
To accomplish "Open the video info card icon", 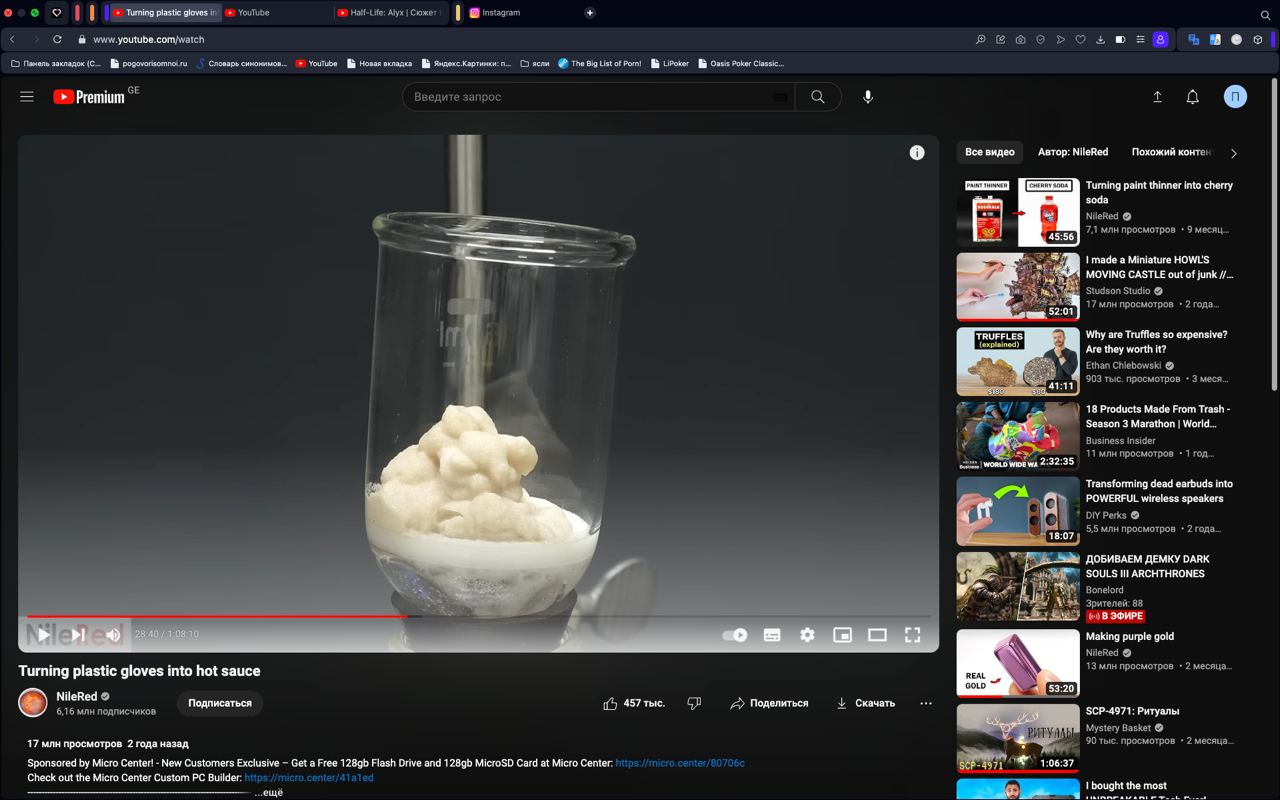I will (x=917, y=153).
